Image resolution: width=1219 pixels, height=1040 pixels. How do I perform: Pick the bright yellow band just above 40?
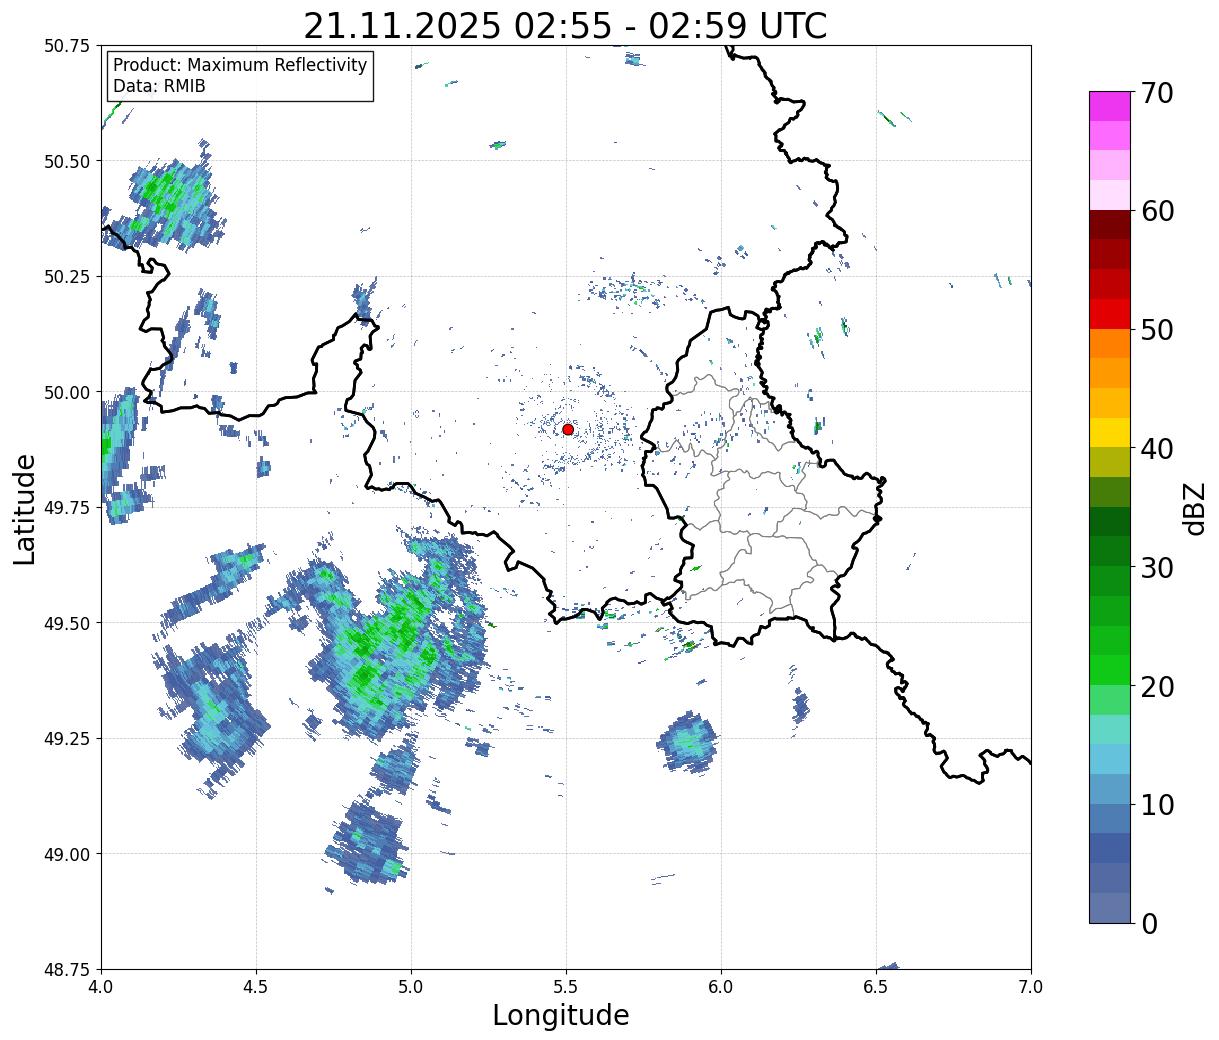point(1109,432)
